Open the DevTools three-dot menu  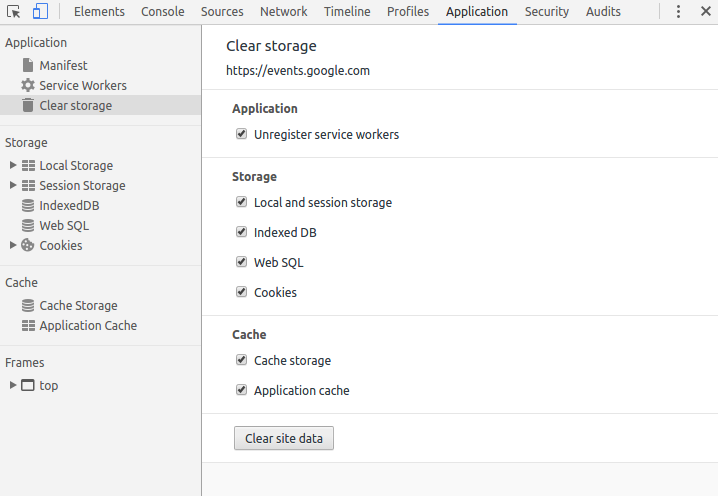[678, 12]
